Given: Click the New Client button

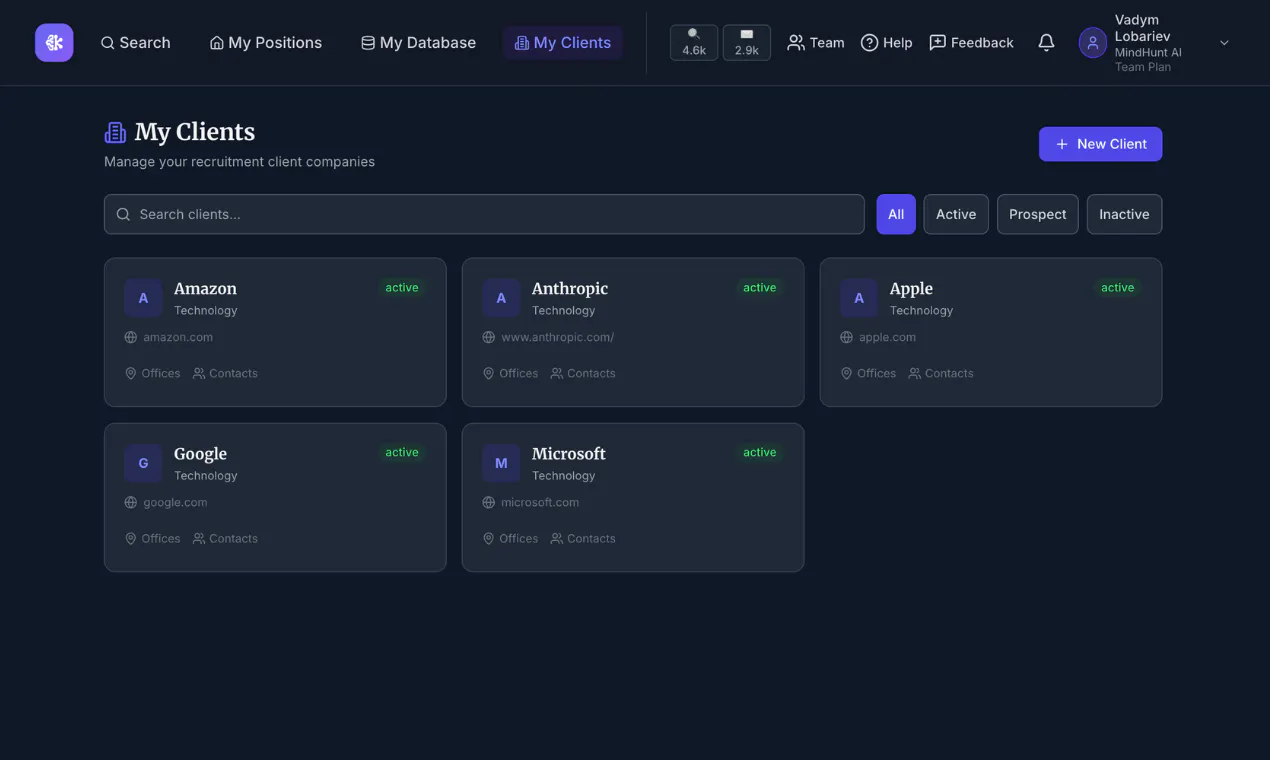Looking at the screenshot, I should (1100, 144).
